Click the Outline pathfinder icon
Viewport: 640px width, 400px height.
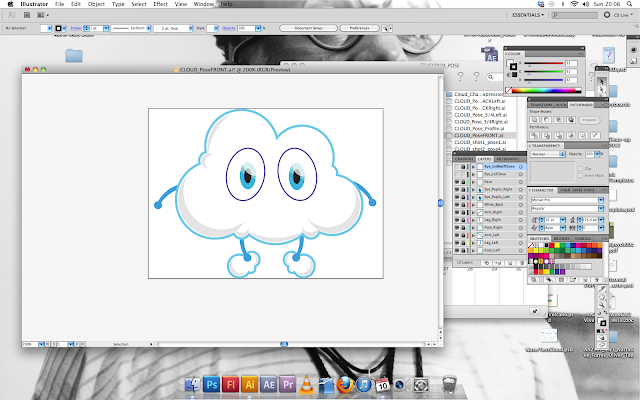(583, 135)
